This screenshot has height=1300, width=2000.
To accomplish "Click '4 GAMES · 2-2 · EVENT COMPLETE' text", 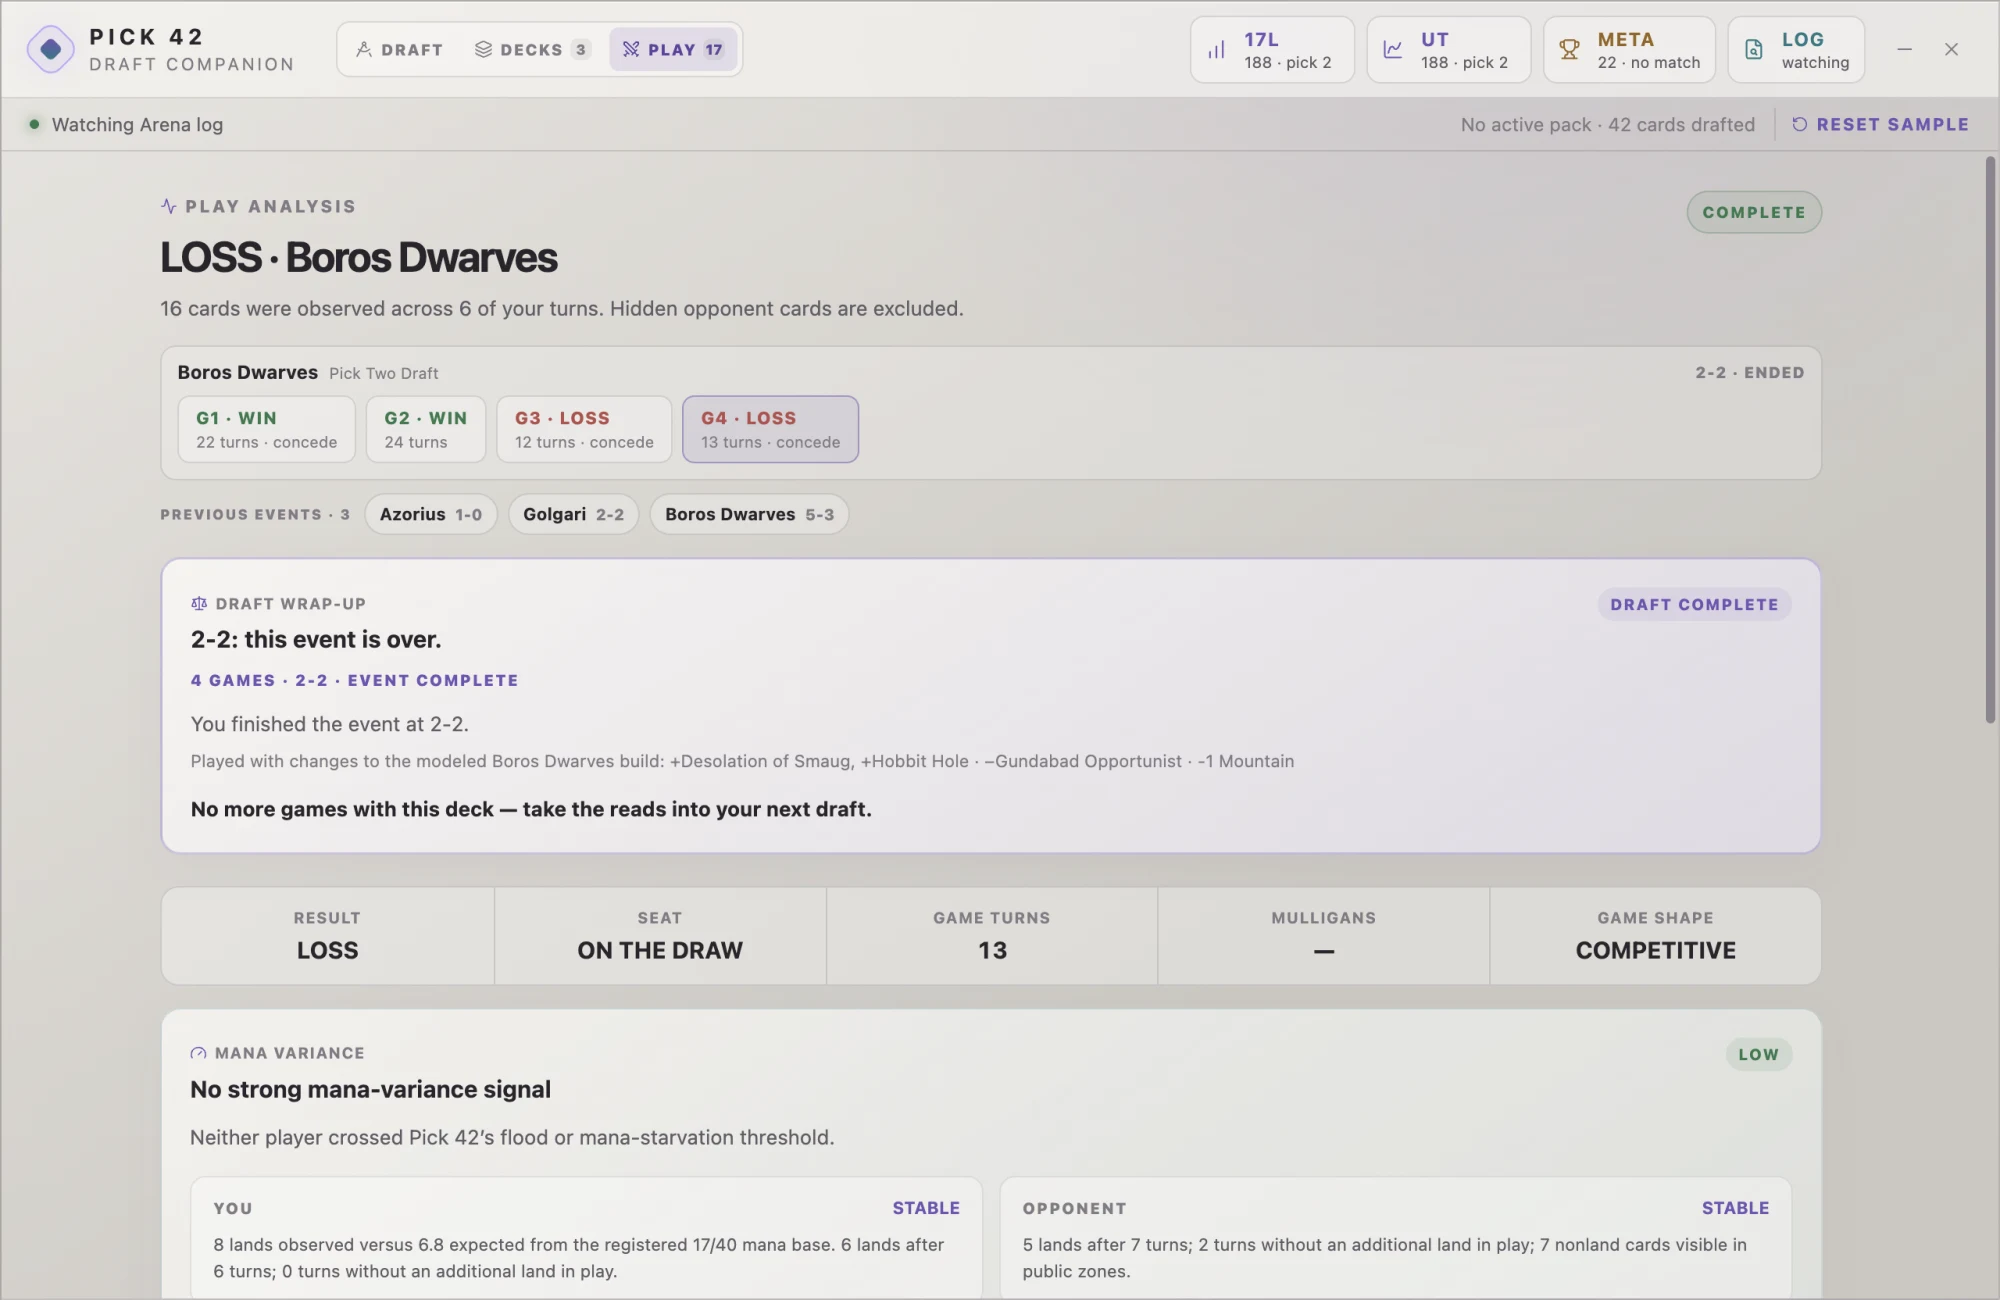I will coord(355,680).
